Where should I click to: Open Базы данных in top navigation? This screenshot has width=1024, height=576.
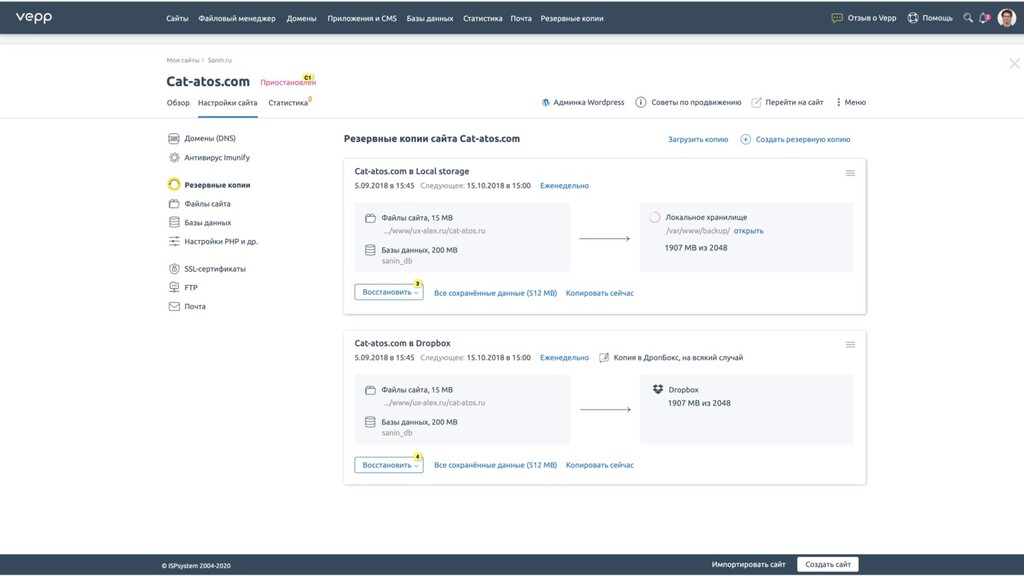coord(430,18)
